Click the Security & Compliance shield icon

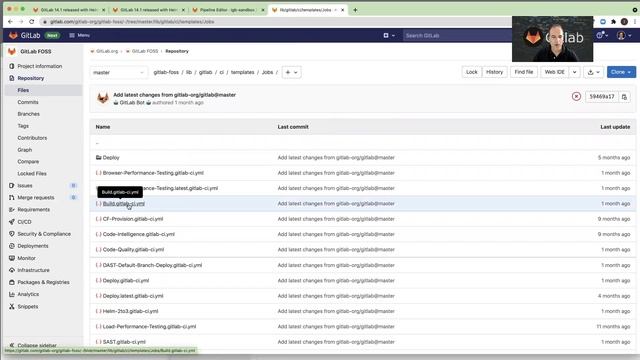pos(11,234)
